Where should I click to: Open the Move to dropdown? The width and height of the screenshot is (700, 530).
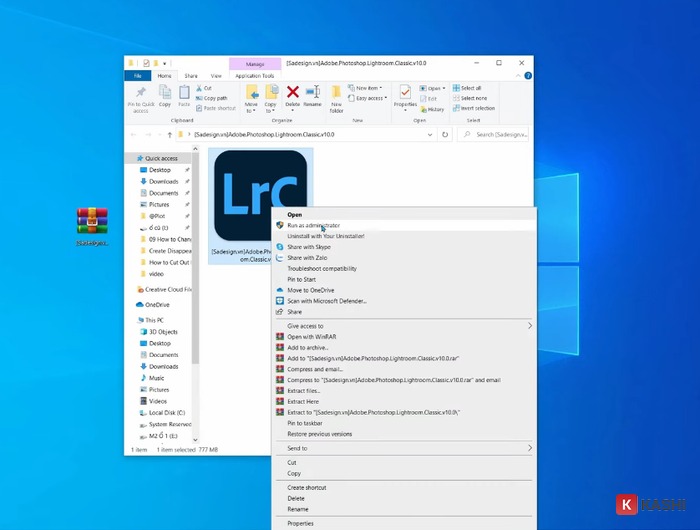[251, 97]
